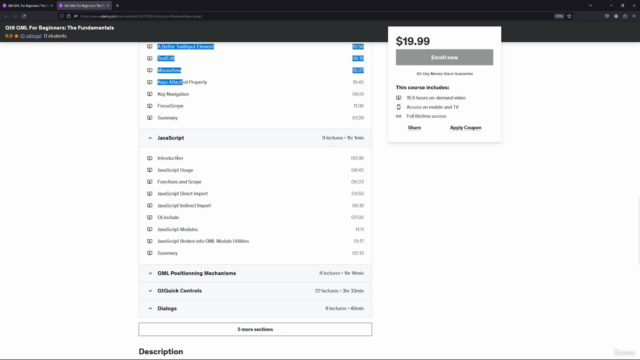Collapse the JavaScript section chevron
Viewport: 640px width, 360px height.
point(150,138)
